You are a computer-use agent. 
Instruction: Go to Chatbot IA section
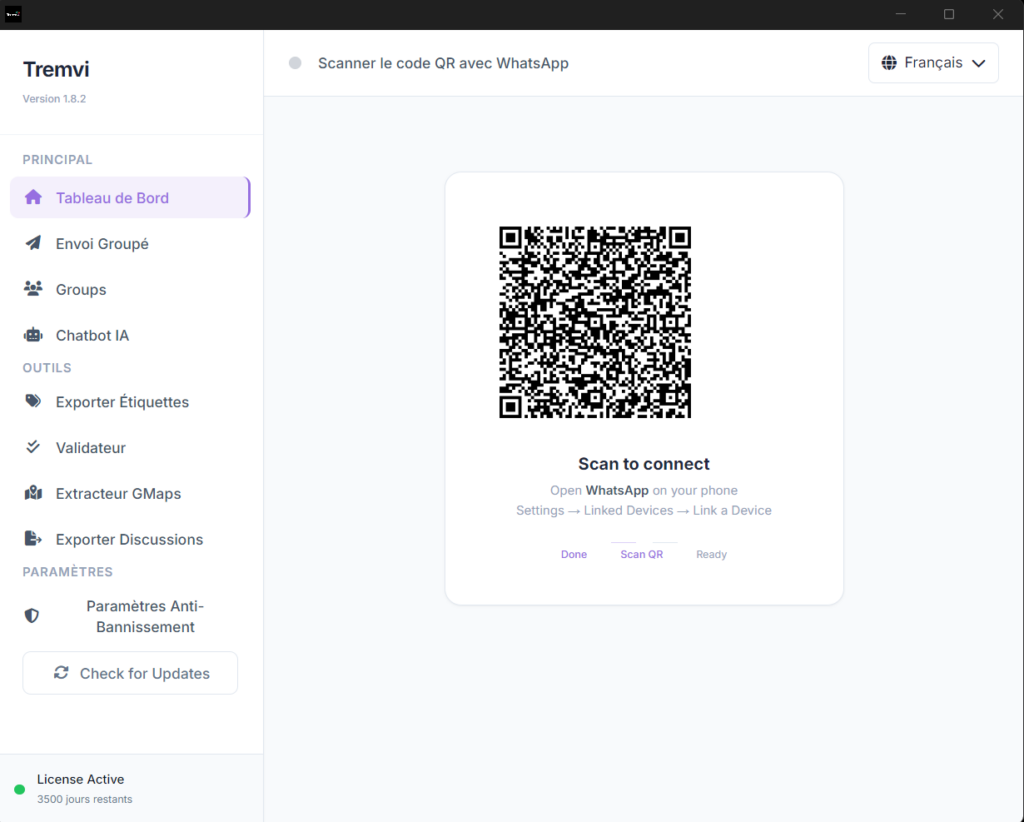pos(92,336)
